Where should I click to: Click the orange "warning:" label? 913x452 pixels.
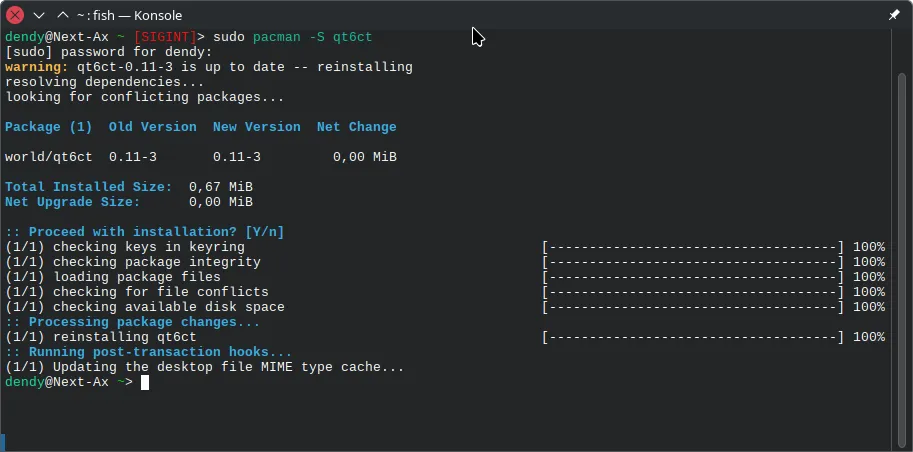pos(36,67)
